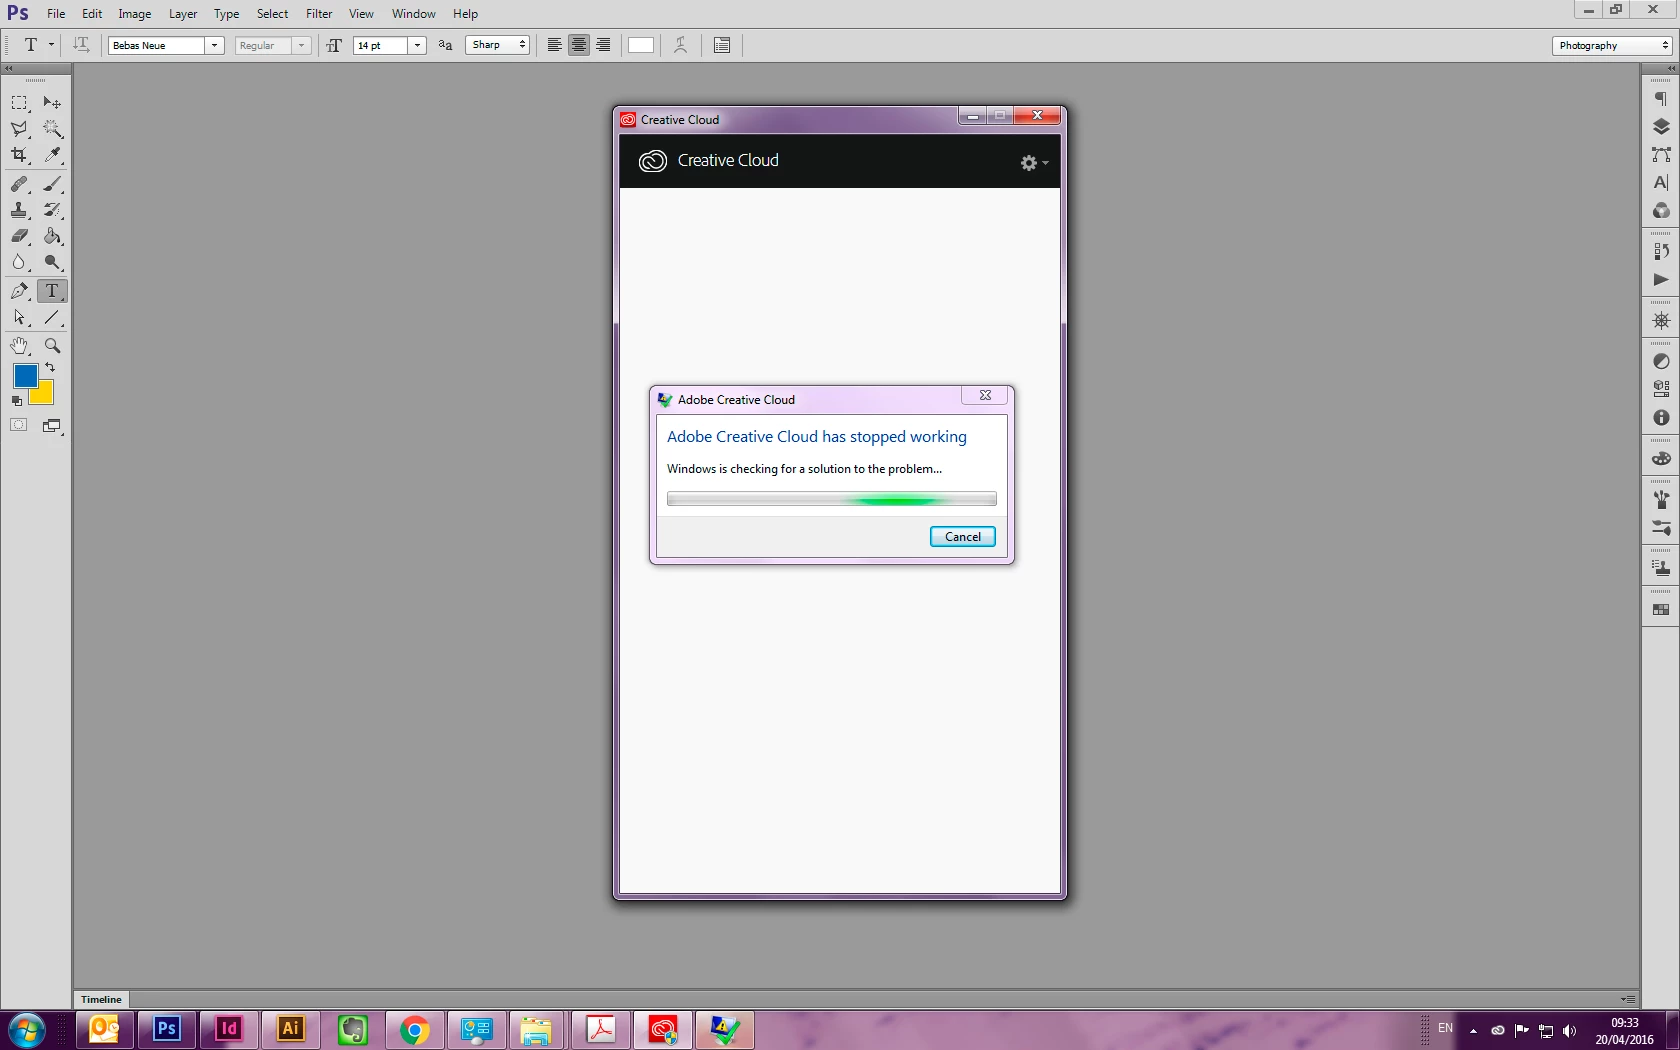
Task: Toggle text orientation button
Action: pos(82,45)
